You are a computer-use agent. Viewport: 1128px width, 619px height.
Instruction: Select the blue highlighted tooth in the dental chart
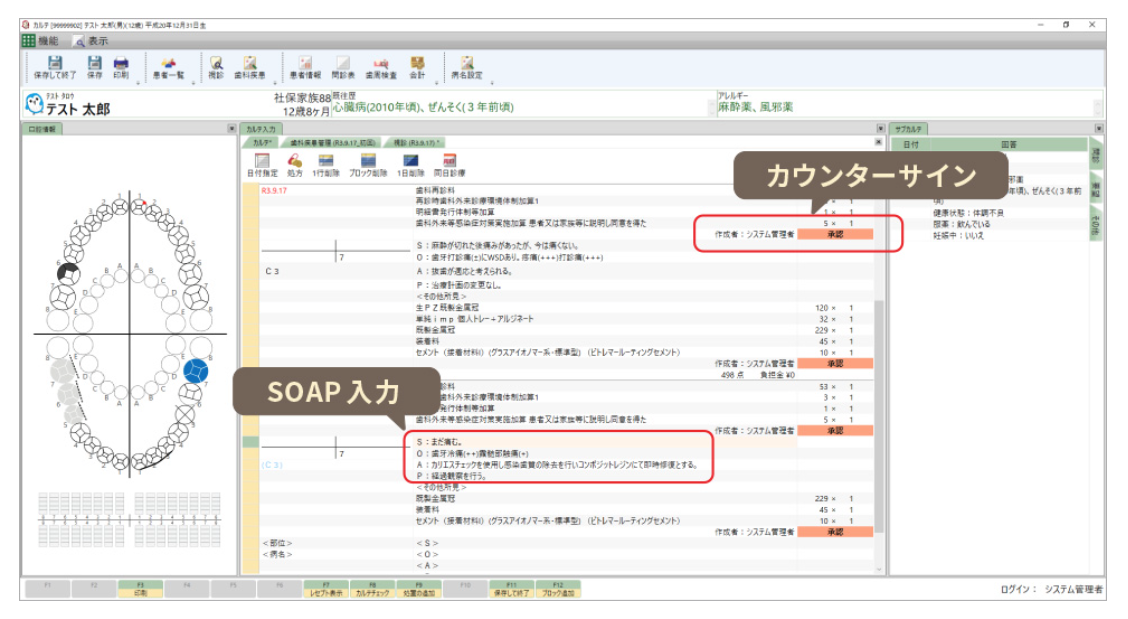196,371
